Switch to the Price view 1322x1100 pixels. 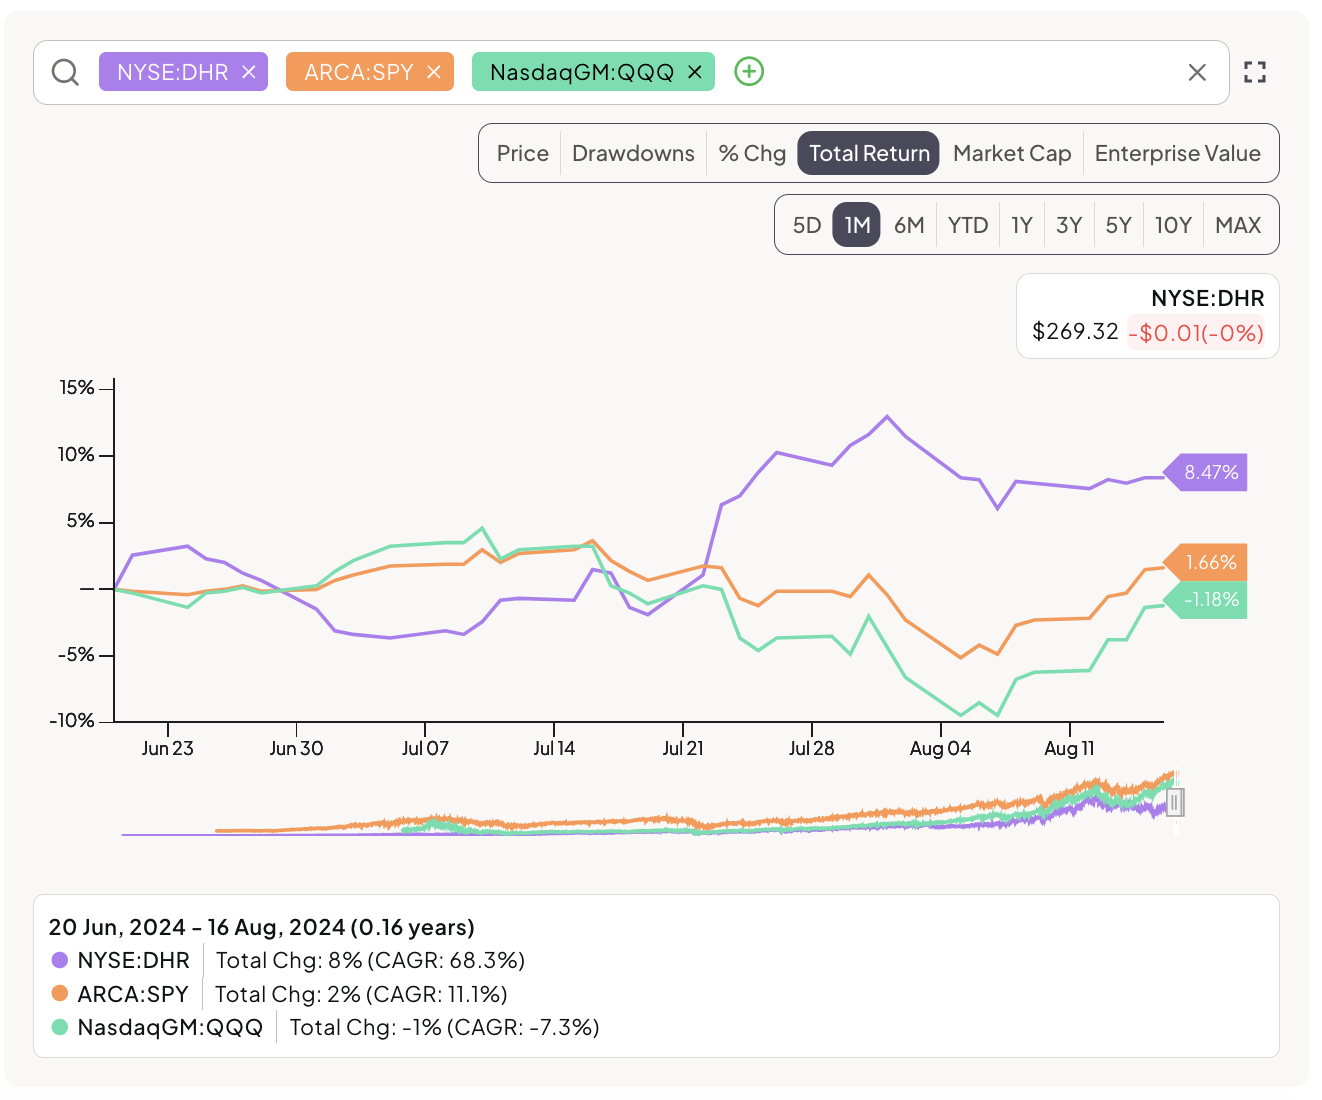[522, 153]
